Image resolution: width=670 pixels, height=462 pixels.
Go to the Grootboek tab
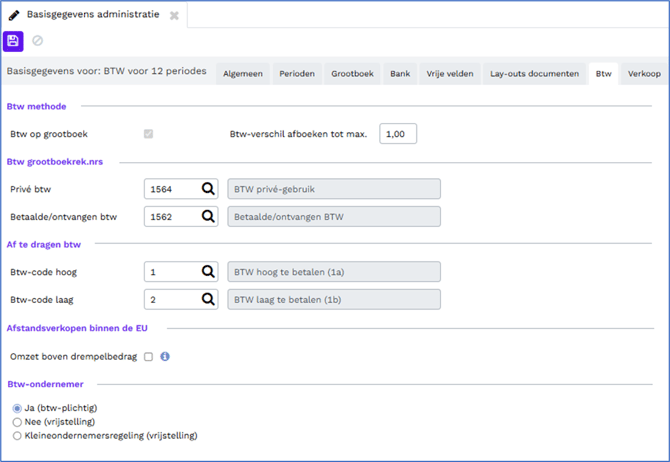(x=352, y=73)
